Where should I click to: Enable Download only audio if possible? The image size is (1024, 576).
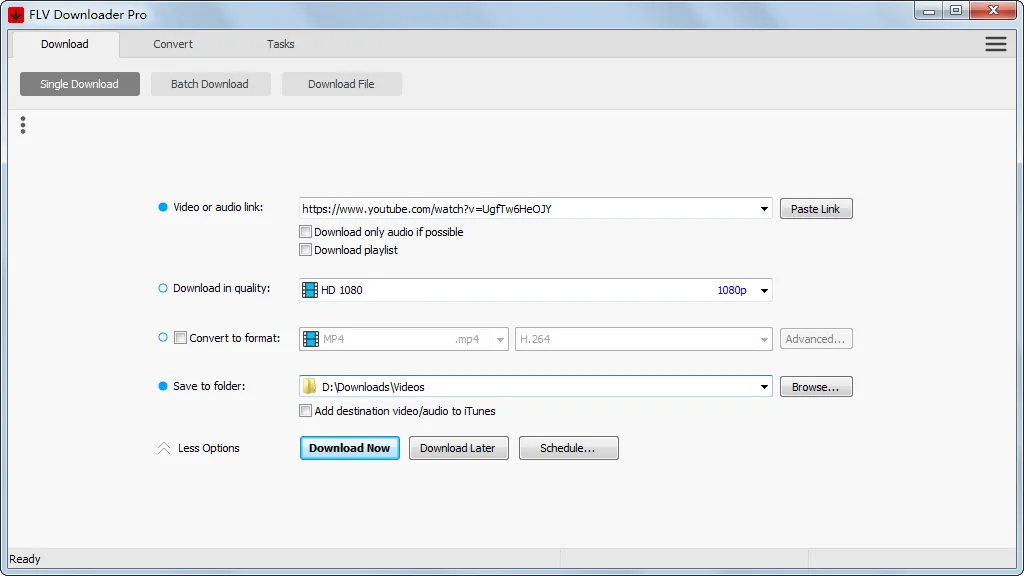pos(305,232)
